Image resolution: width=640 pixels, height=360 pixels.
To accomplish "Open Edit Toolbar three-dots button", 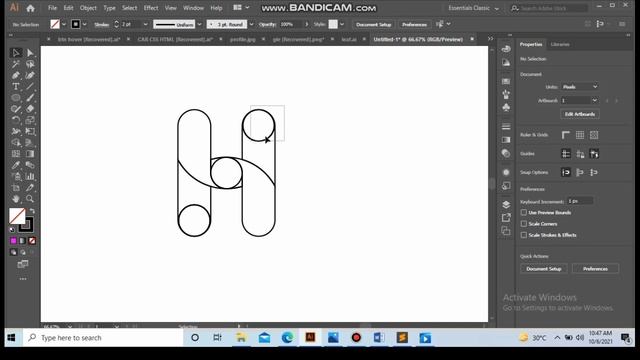I will tap(23, 279).
